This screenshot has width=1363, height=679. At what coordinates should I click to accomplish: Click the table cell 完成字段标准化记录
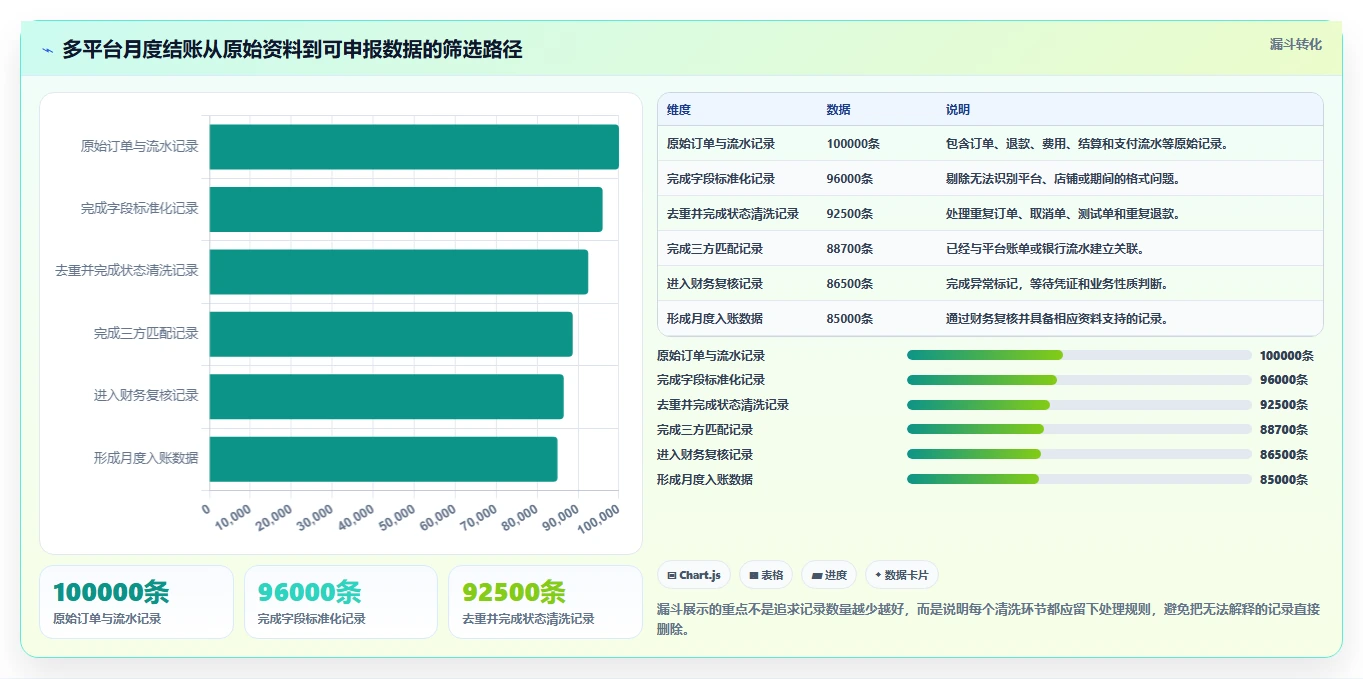[x=721, y=179]
